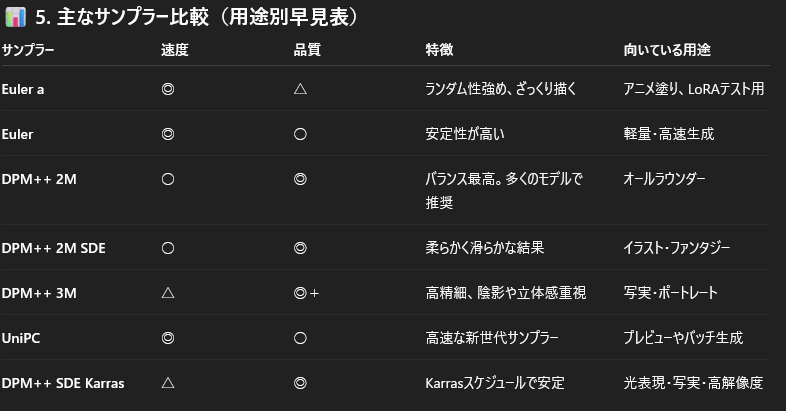786x411 pixels.
Task: Select the DPM++ 2M sampler name
Action: [x=39, y=179]
